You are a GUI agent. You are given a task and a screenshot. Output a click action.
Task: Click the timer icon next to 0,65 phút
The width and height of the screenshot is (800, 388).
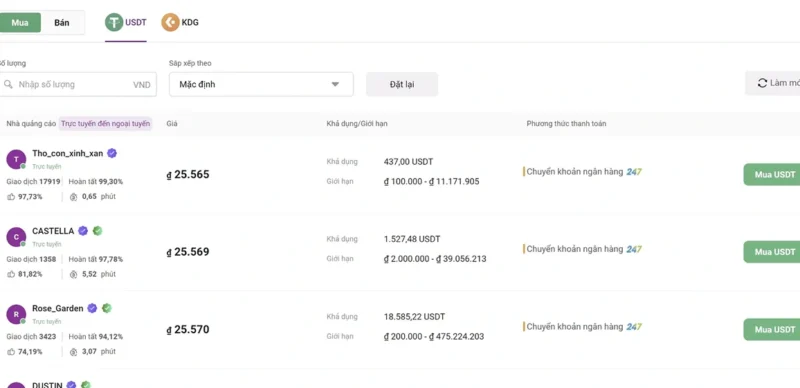pos(73,197)
